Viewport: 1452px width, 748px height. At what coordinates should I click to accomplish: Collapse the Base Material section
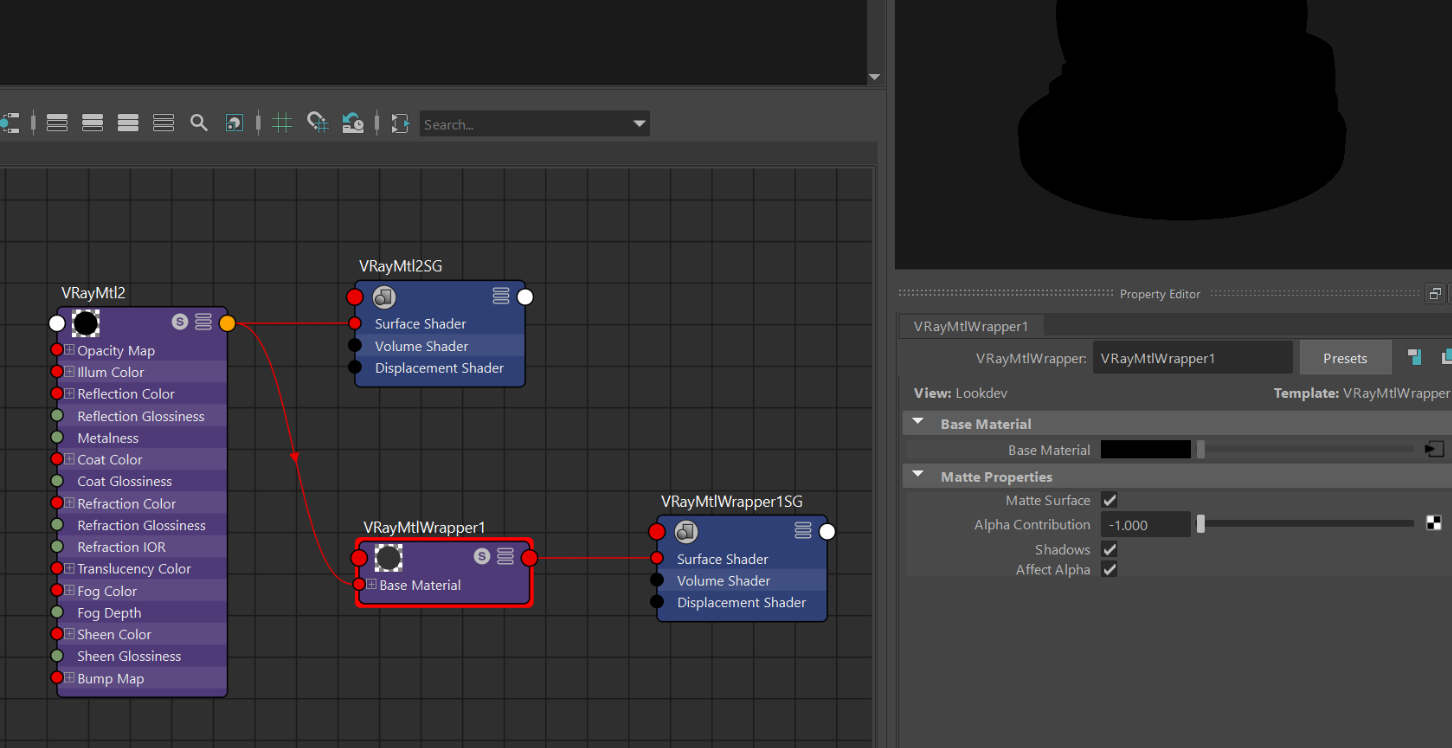[x=918, y=423]
